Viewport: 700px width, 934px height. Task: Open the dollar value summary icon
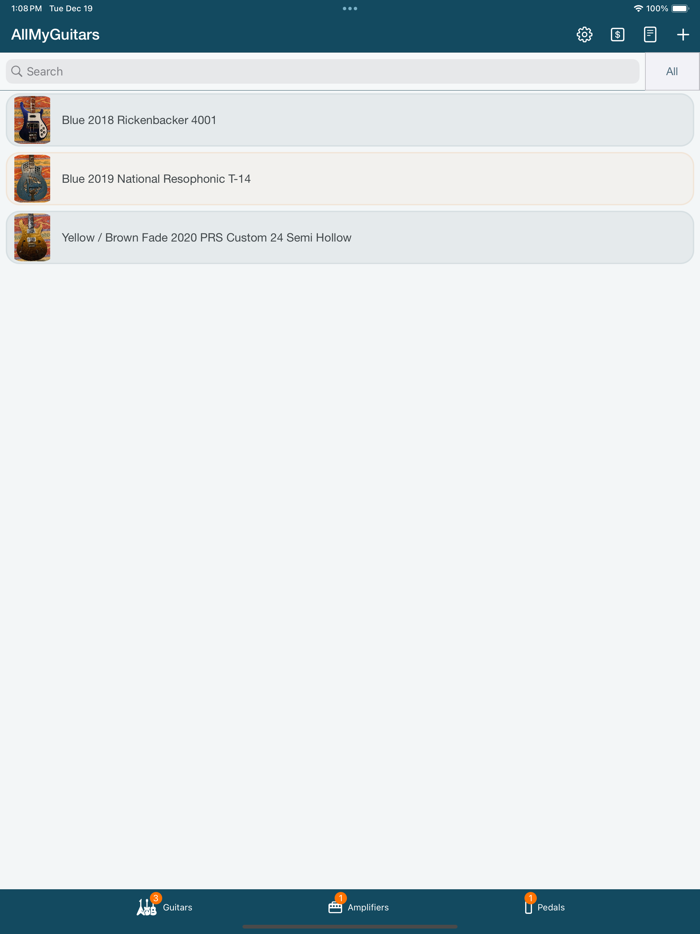click(617, 35)
